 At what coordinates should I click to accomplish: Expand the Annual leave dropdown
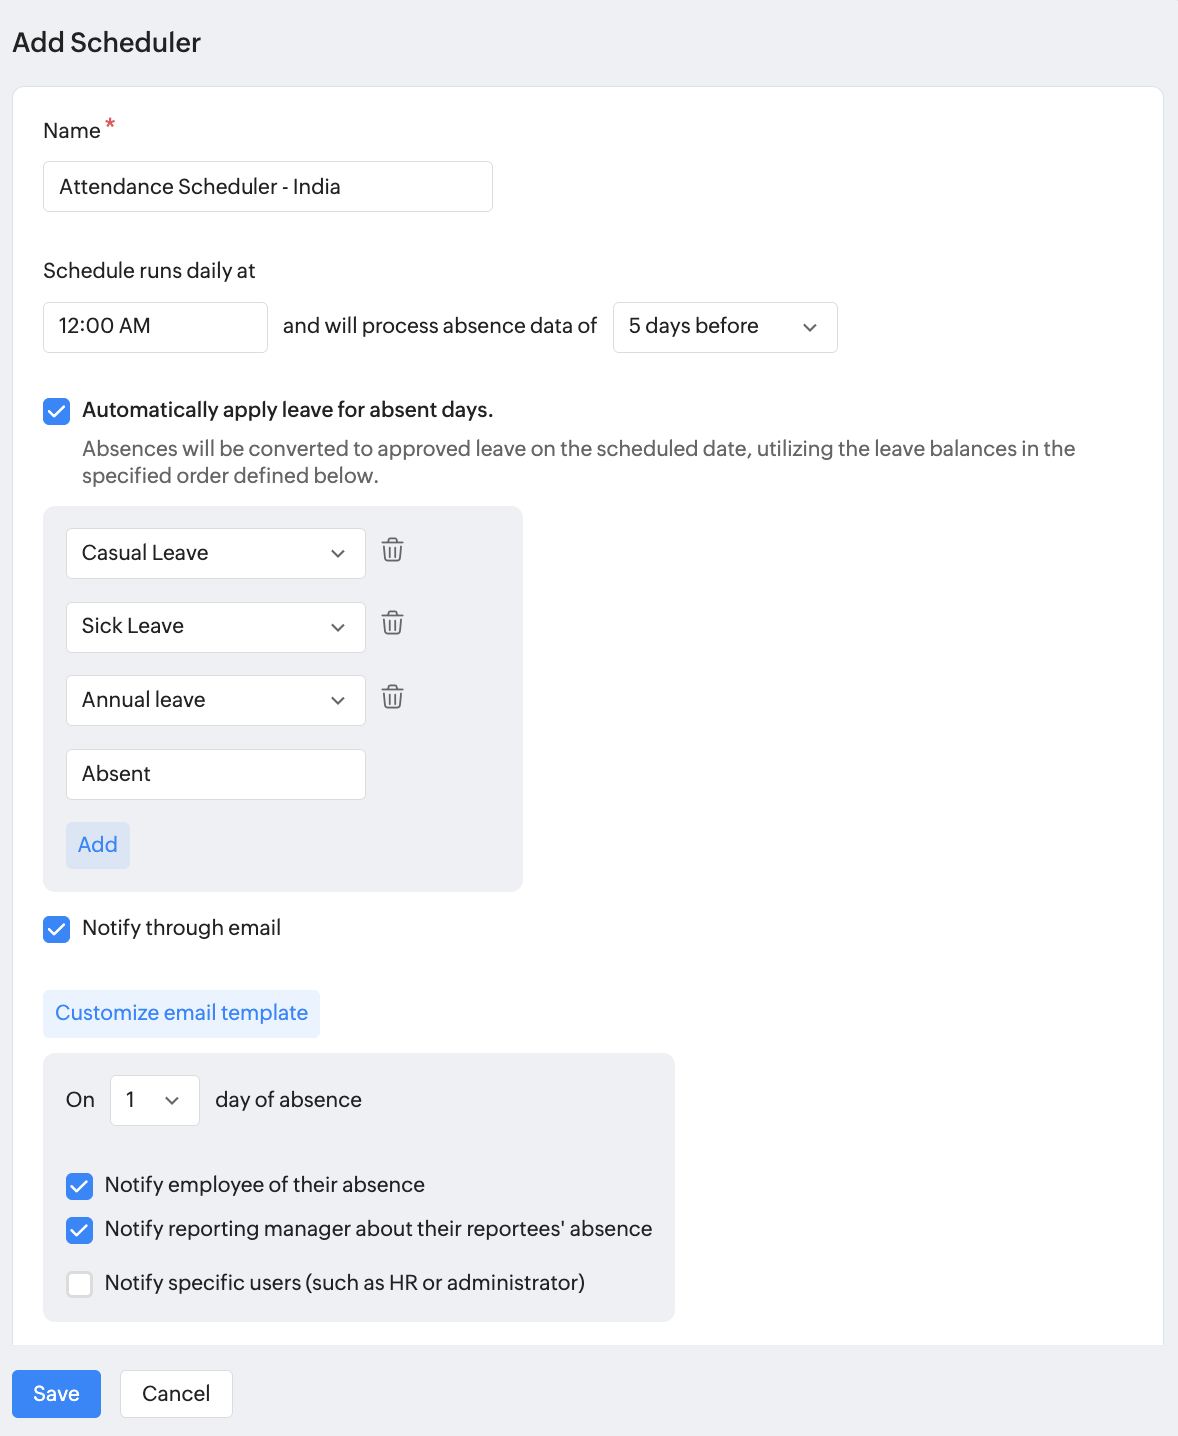click(215, 700)
